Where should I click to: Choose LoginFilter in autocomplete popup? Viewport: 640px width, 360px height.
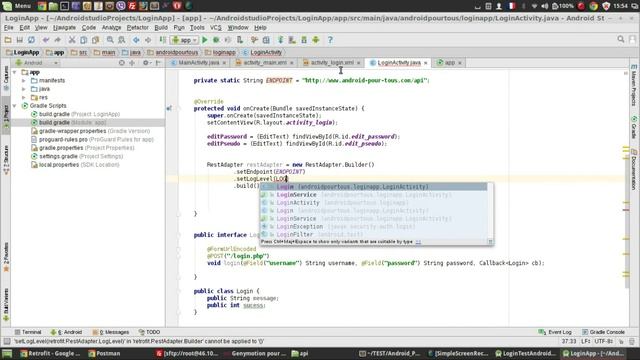[x=373, y=234]
